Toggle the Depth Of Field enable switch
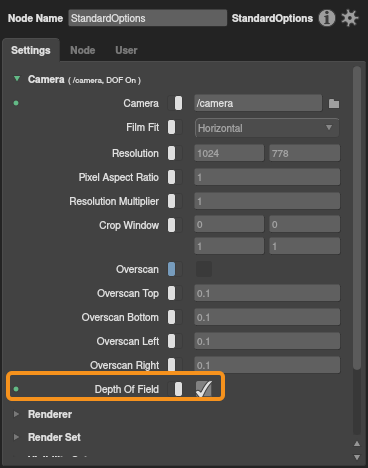 [175, 389]
